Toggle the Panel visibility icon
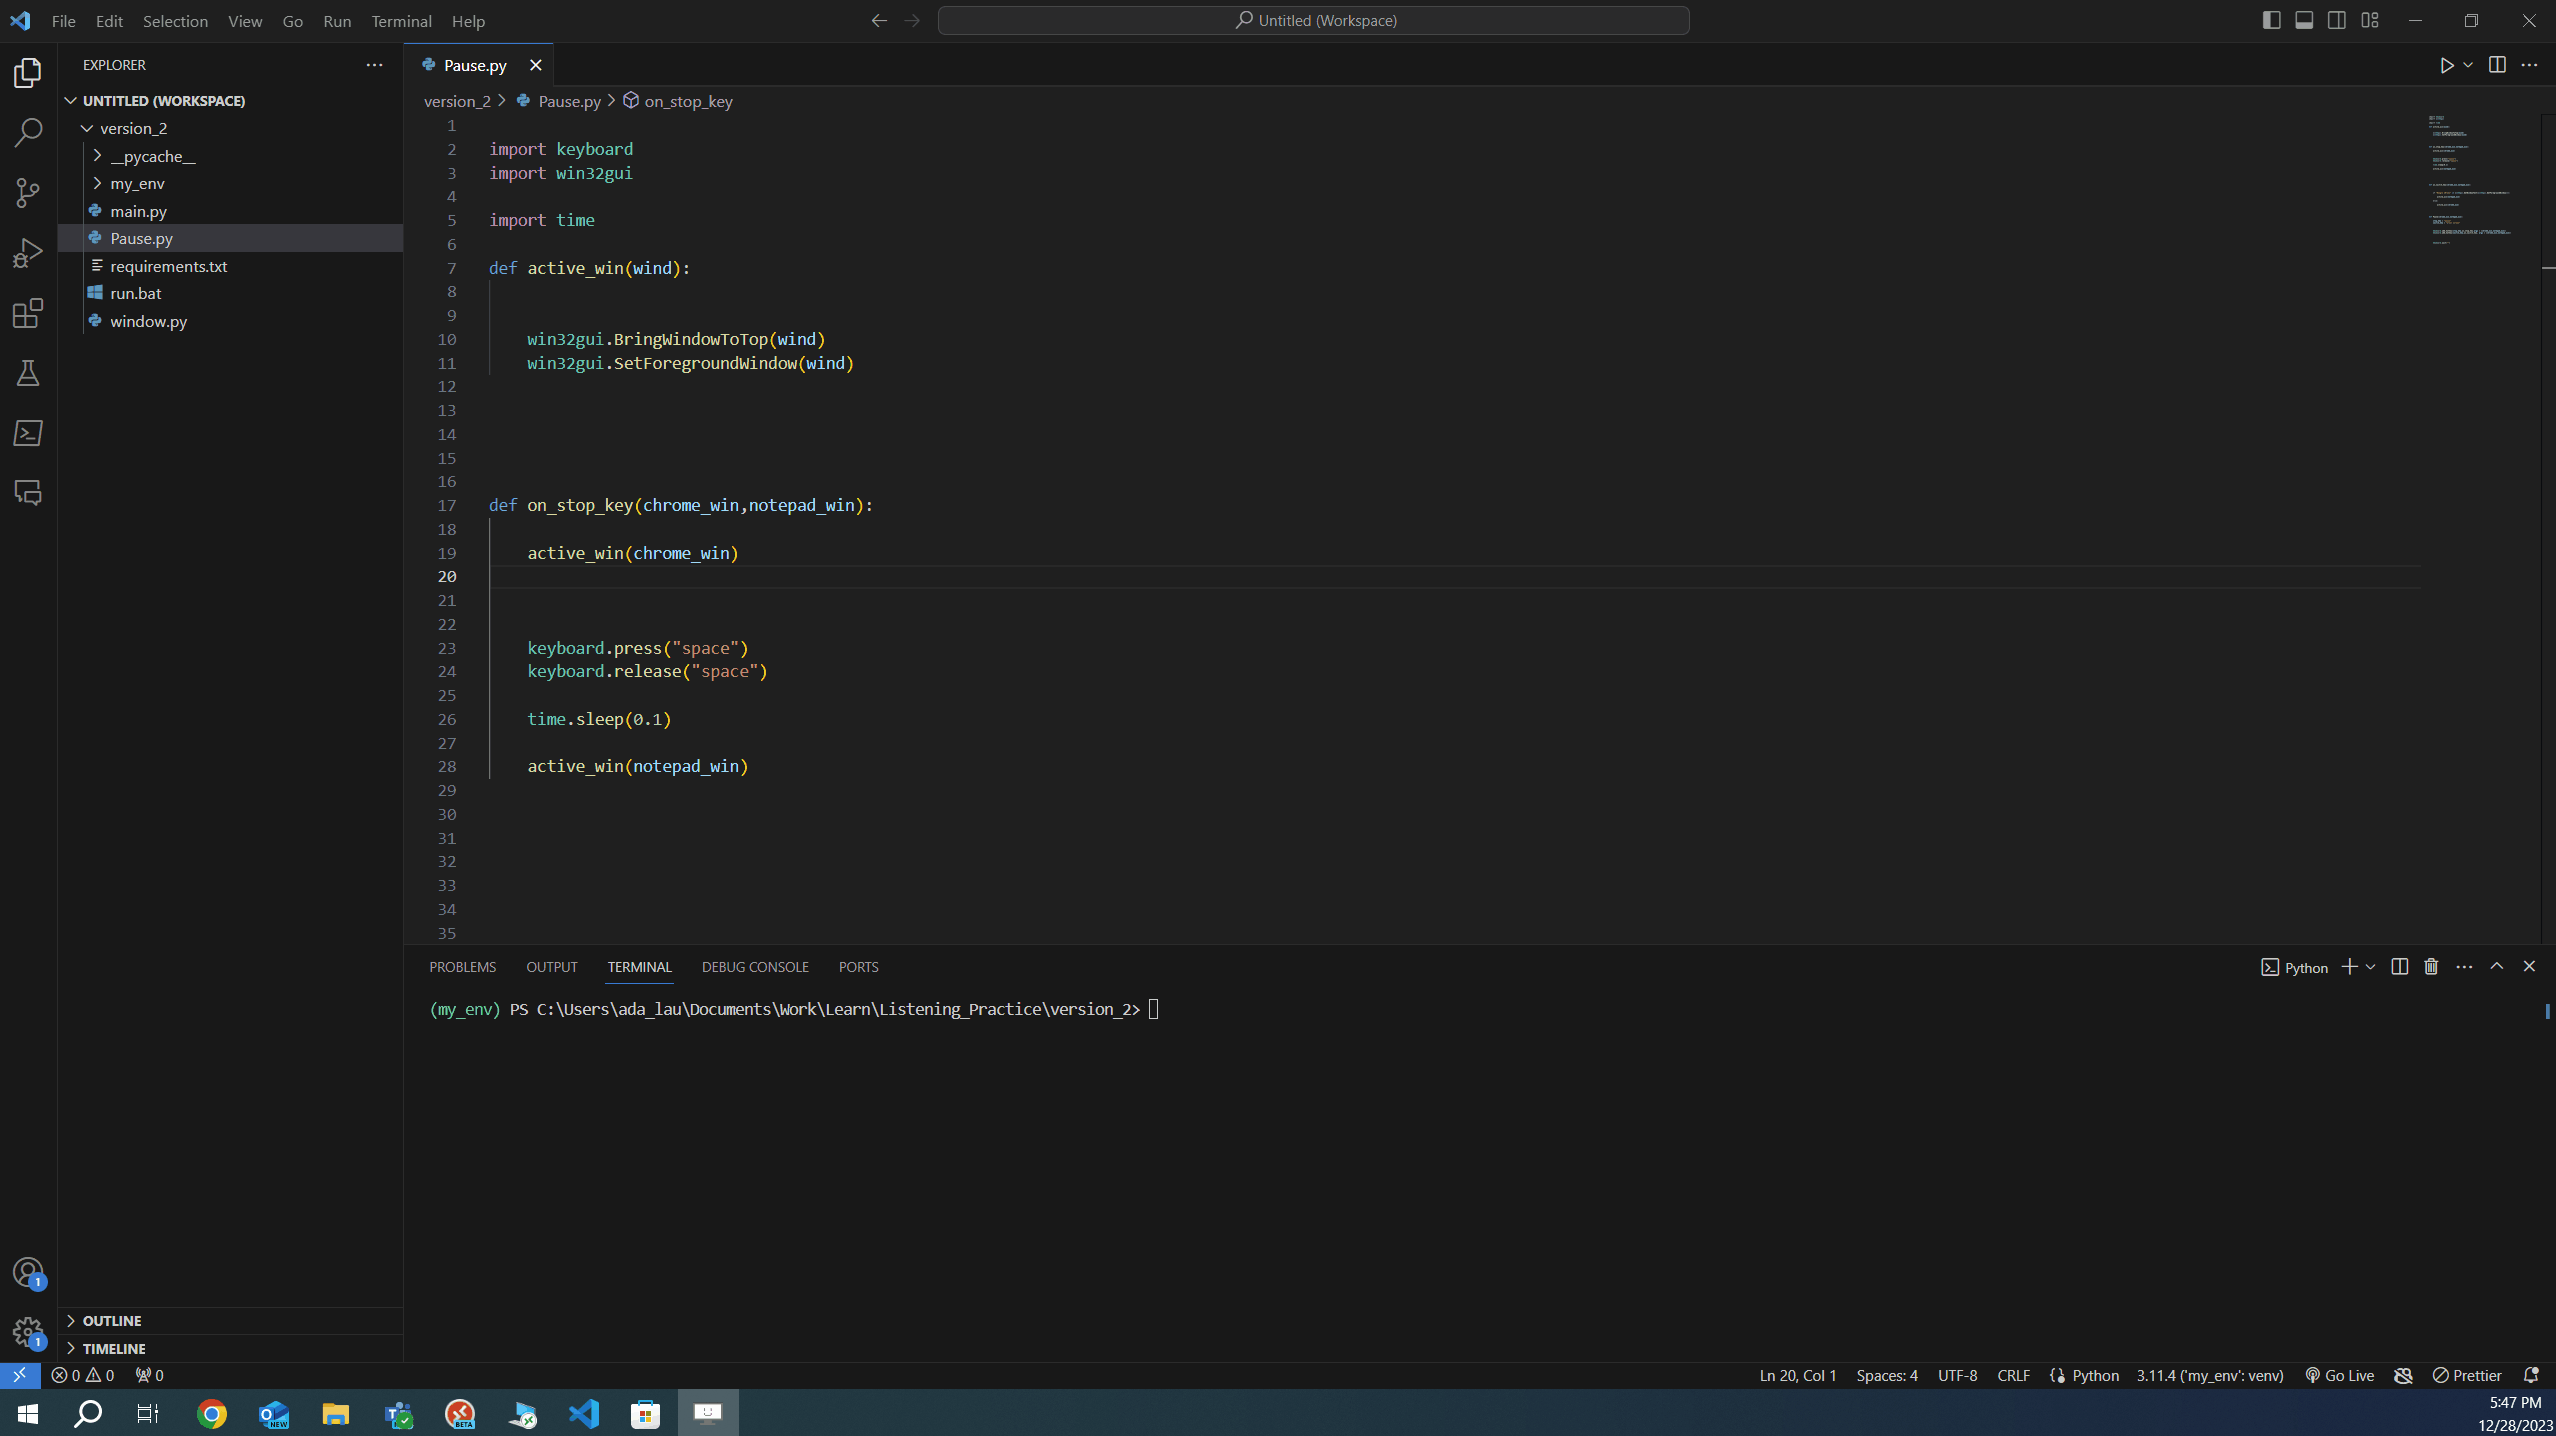The height and width of the screenshot is (1436, 2556). click(x=2304, y=19)
